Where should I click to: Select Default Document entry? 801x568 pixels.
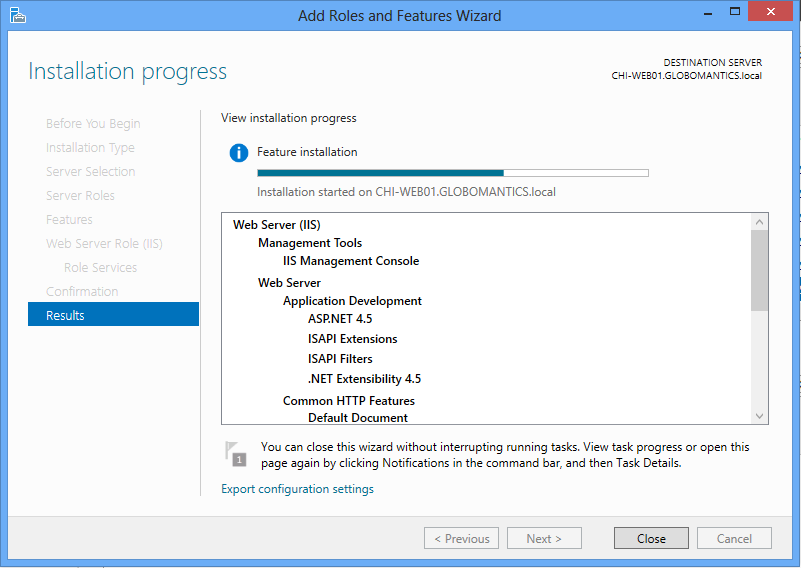pos(358,418)
